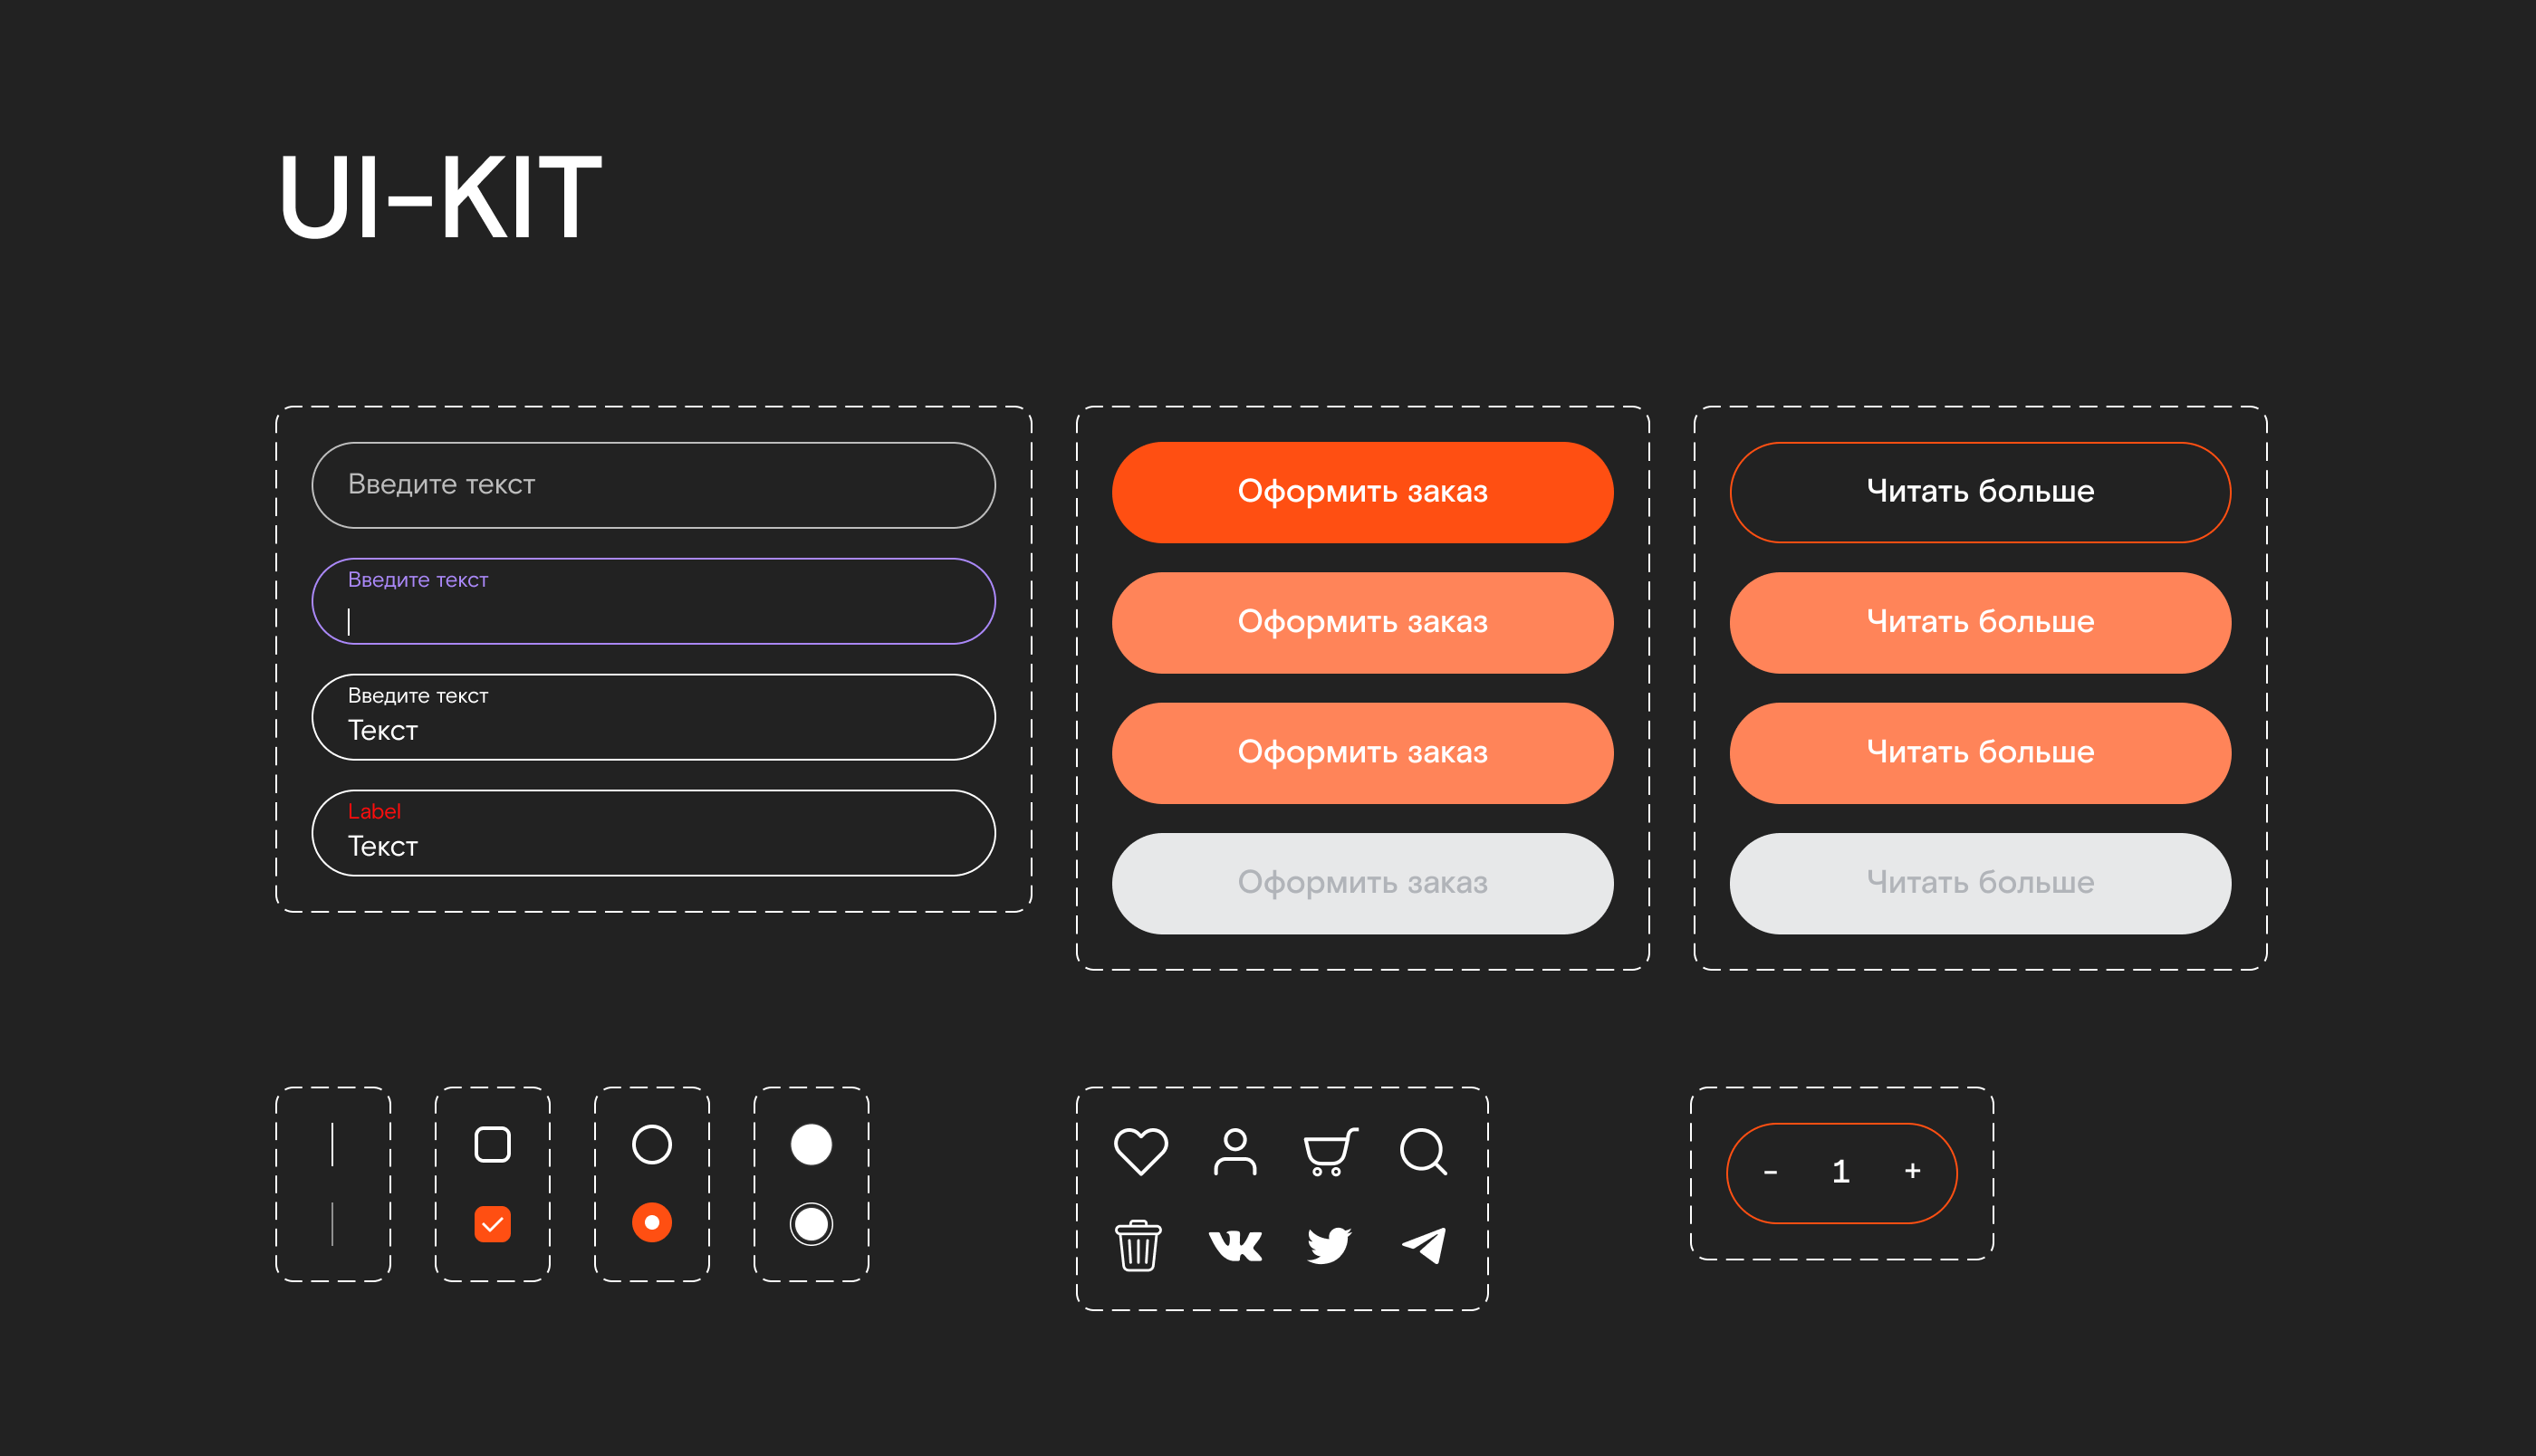This screenshot has width=2536, height=1456.
Task: Click the Twitter bird icon
Action: (x=1329, y=1245)
